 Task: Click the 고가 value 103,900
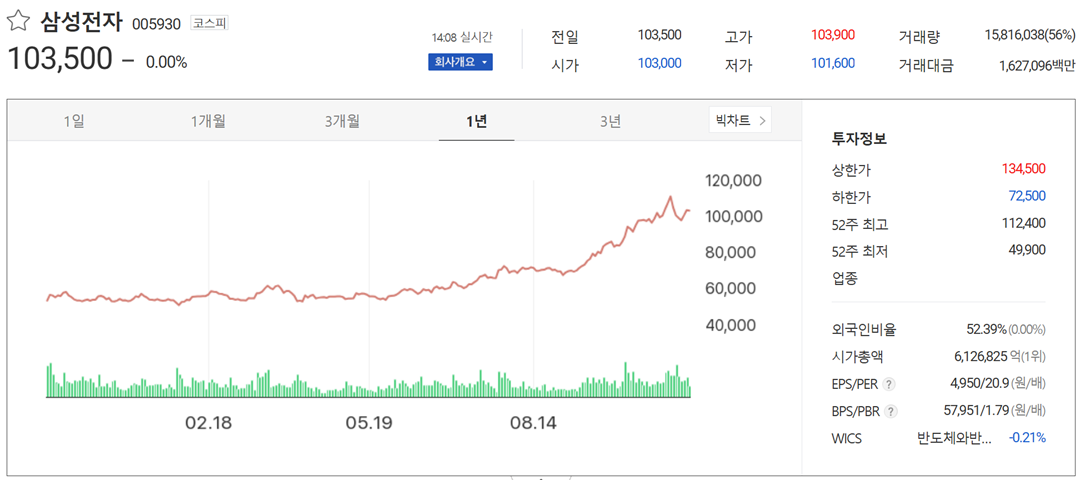click(x=833, y=34)
